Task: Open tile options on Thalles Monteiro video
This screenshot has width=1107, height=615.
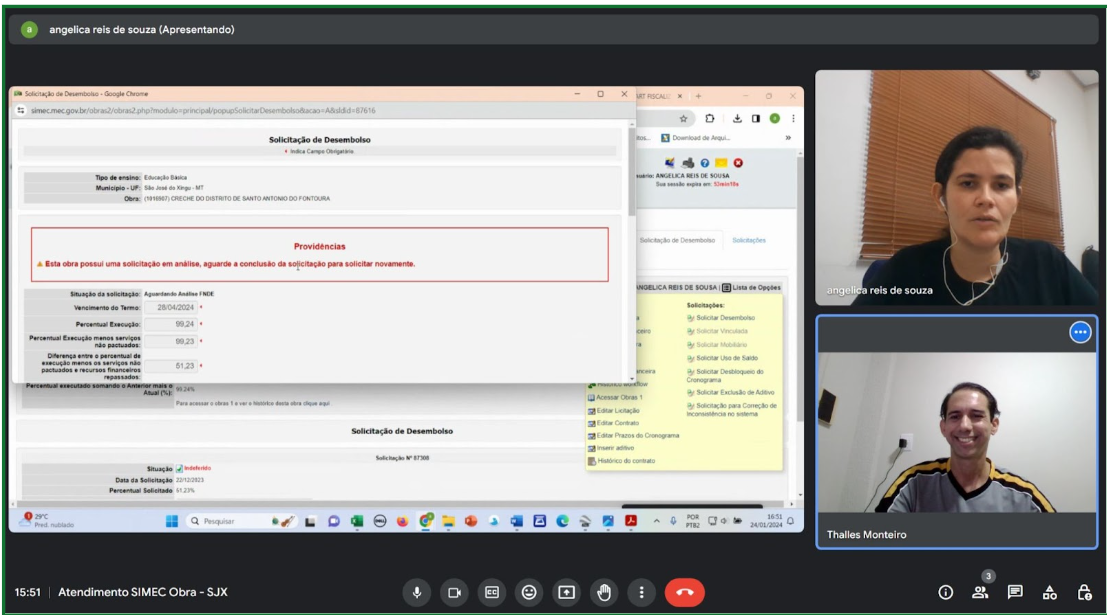Action: pyautogui.click(x=1080, y=333)
